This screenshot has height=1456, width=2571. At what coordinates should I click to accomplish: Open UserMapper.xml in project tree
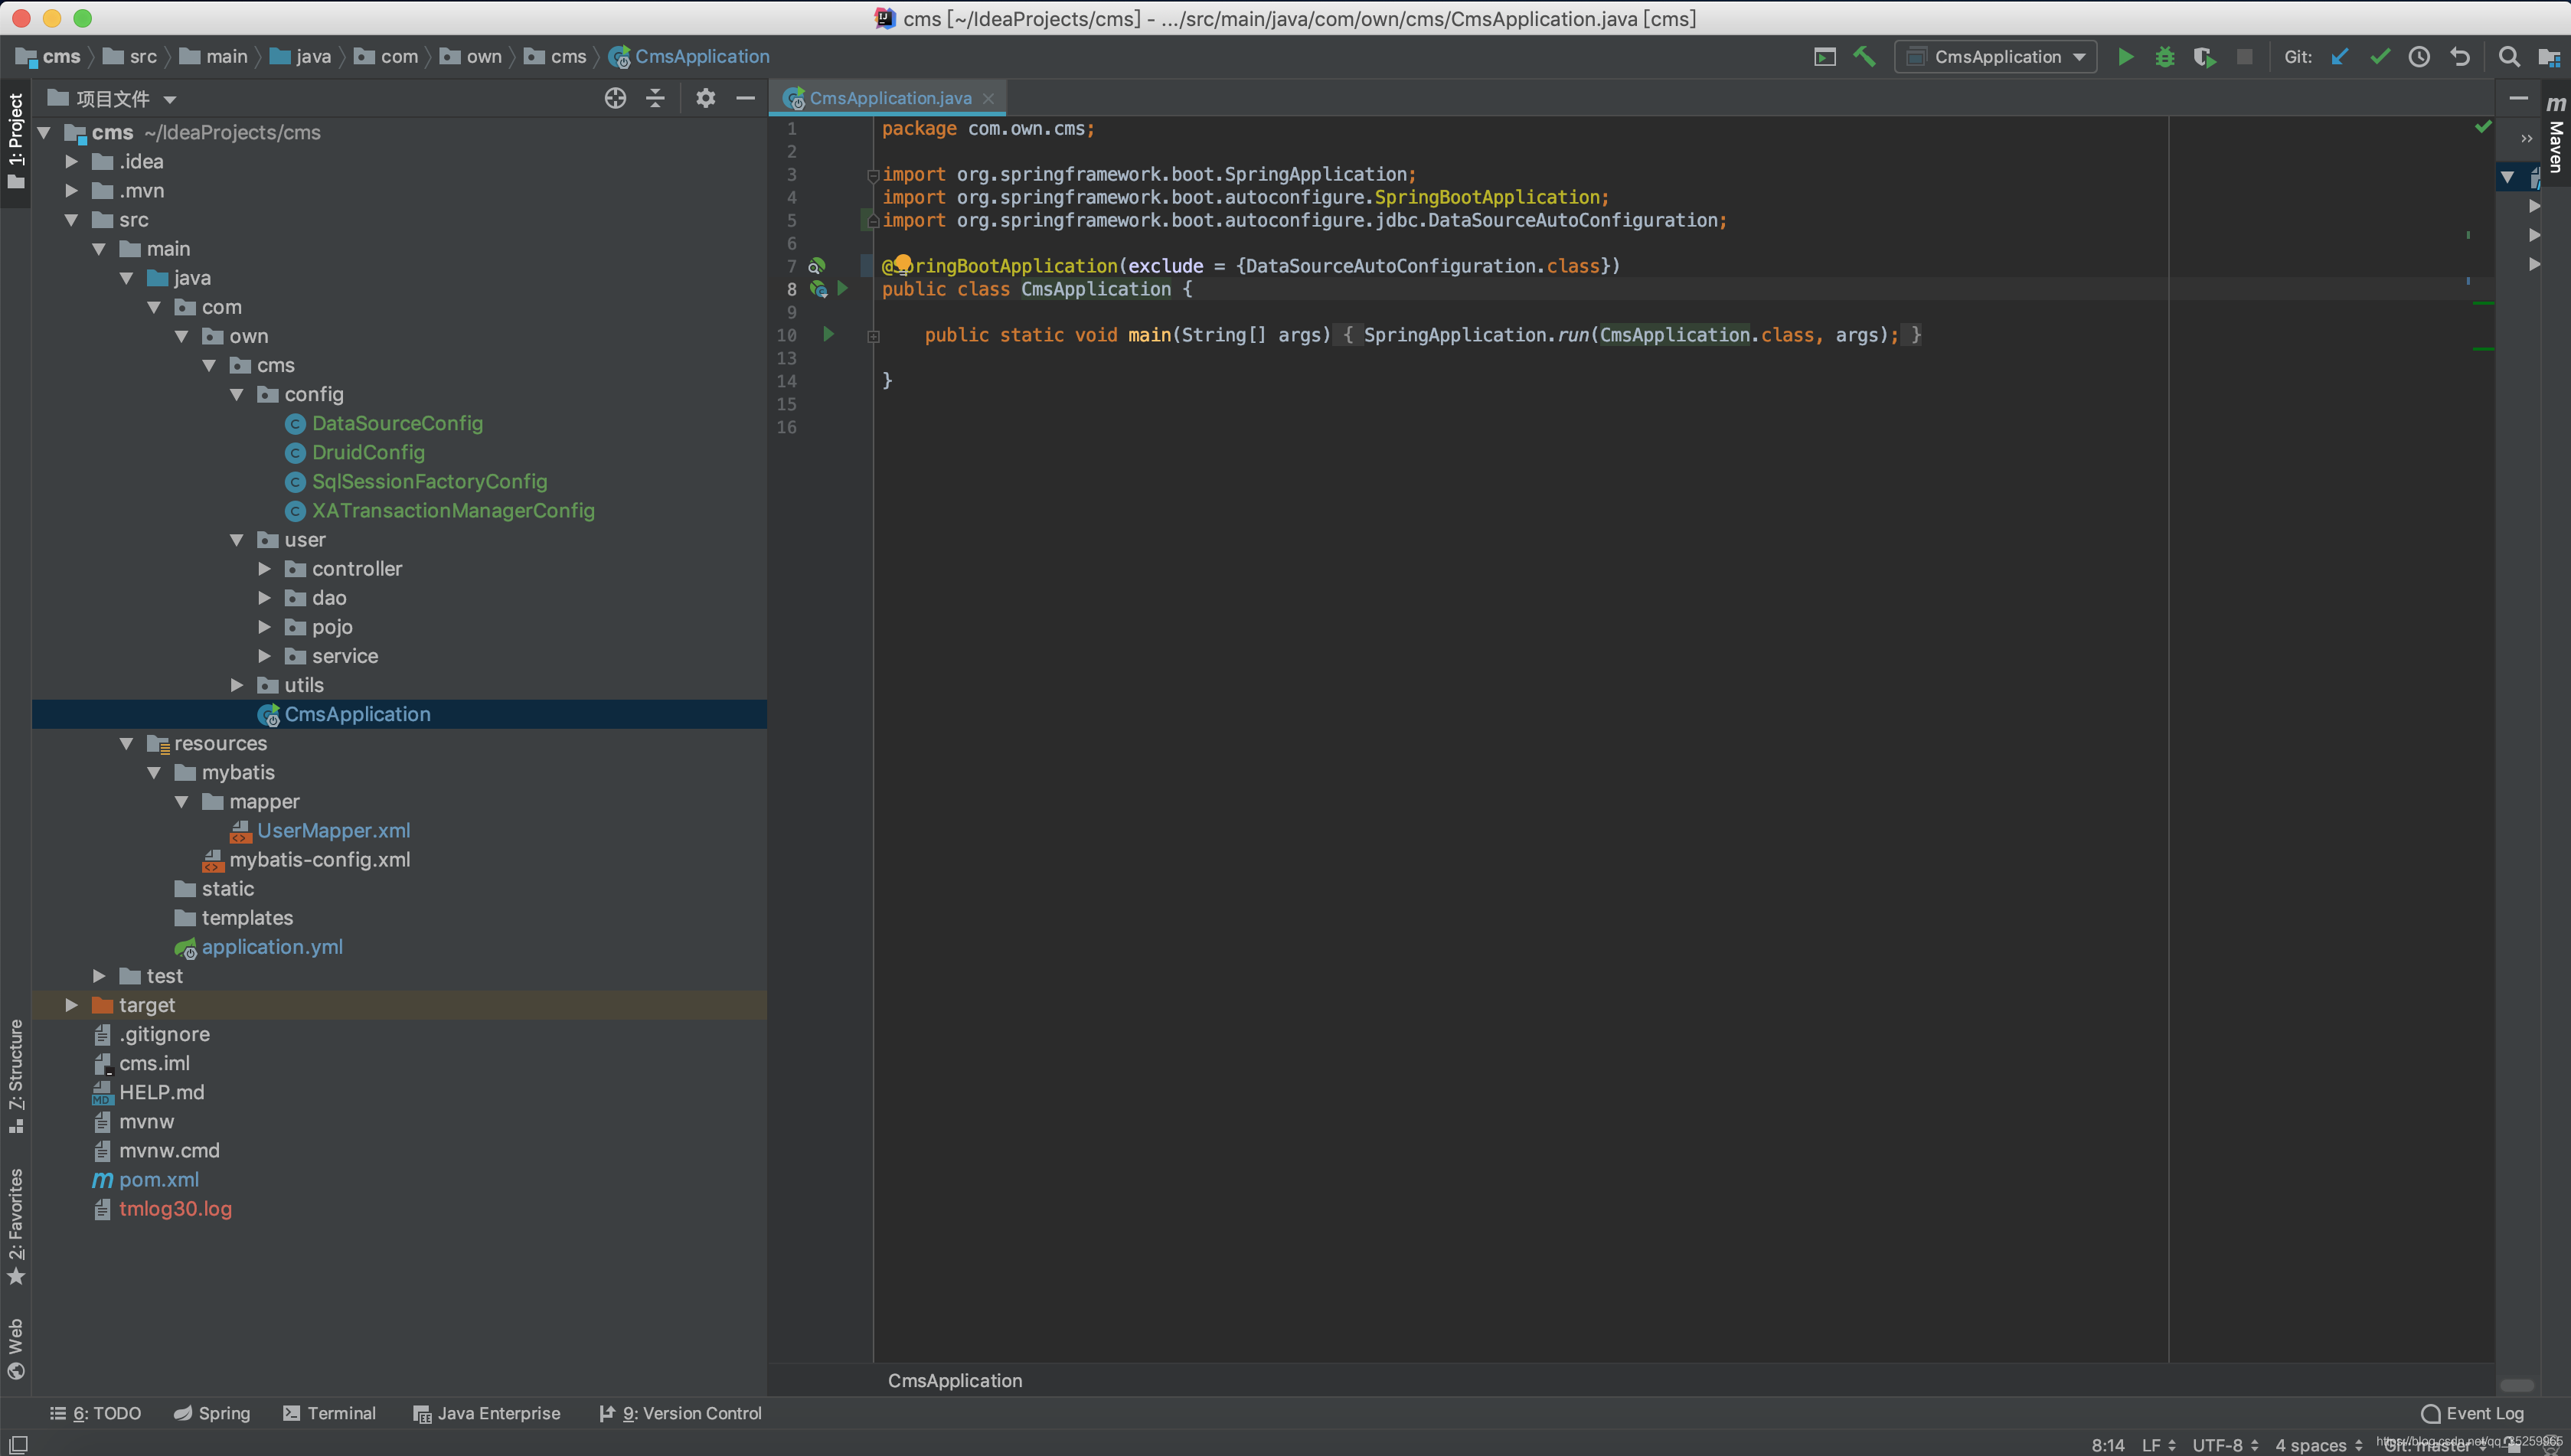click(333, 830)
